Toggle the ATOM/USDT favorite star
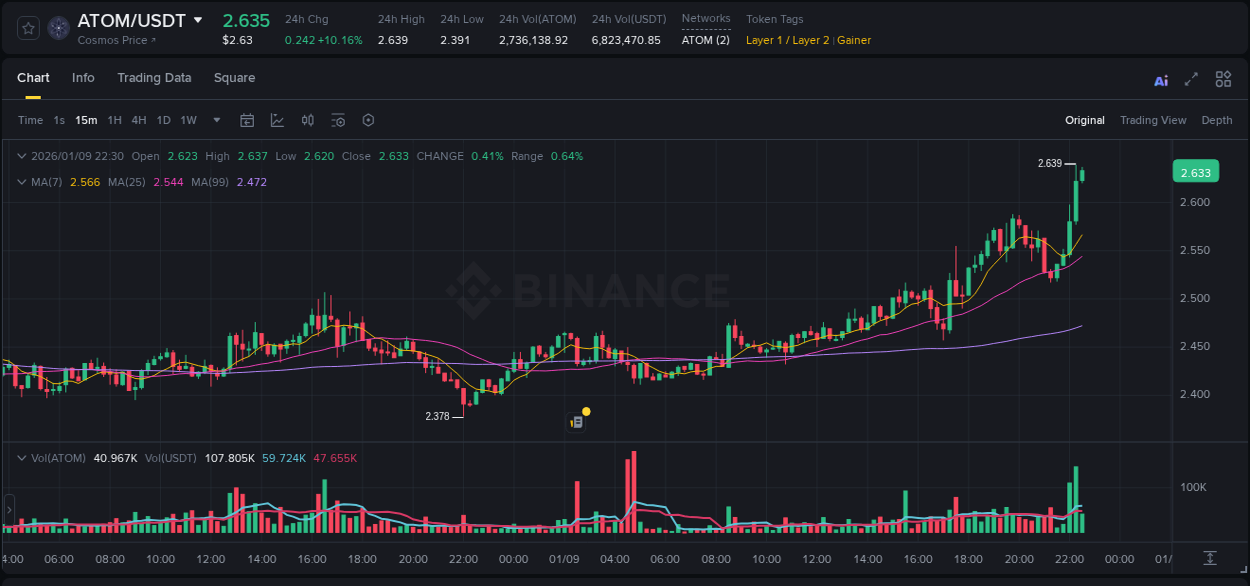 27,27
